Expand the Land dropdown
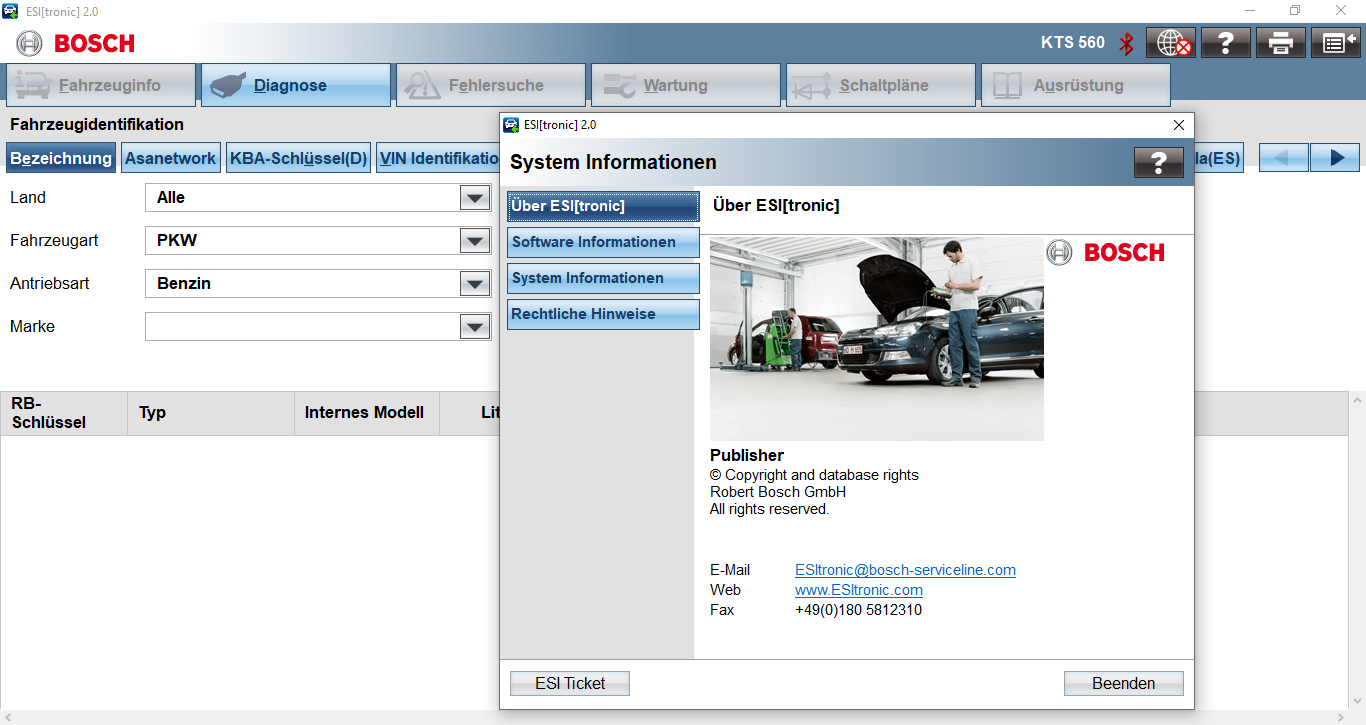The width and height of the screenshot is (1366, 725). pos(474,198)
